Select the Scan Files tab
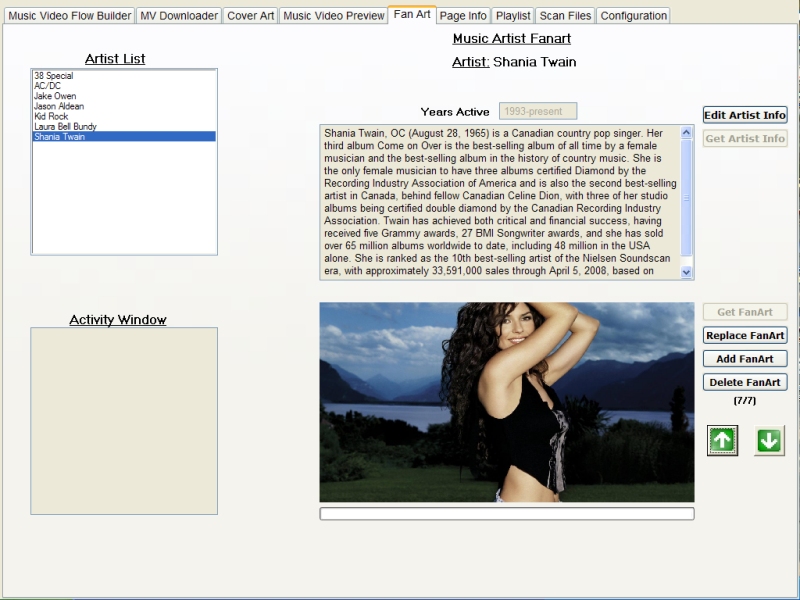The width and height of the screenshot is (800, 600). [565, 16]
